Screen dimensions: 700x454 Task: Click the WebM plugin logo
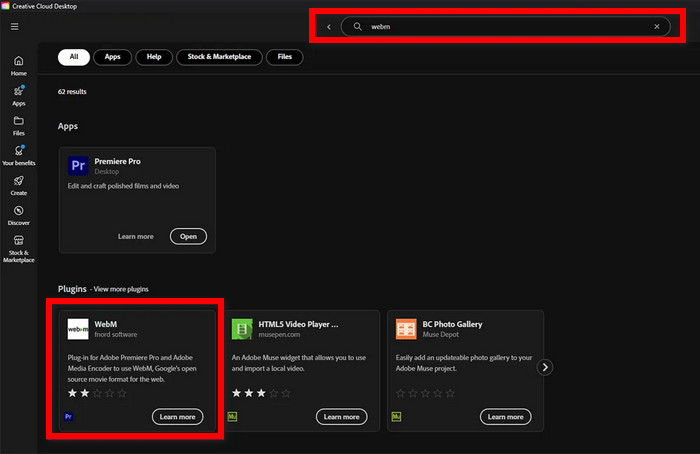pos(78,329)
